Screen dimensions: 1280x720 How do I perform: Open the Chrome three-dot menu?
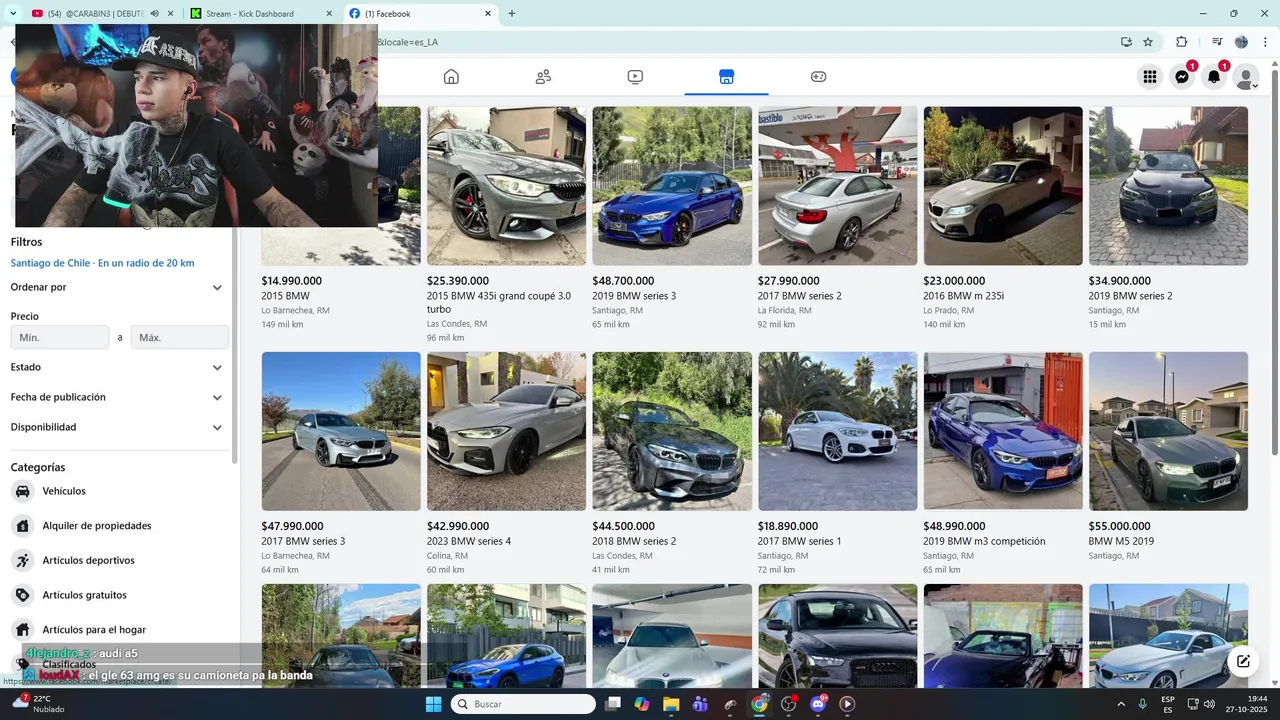coord(1264,42)
